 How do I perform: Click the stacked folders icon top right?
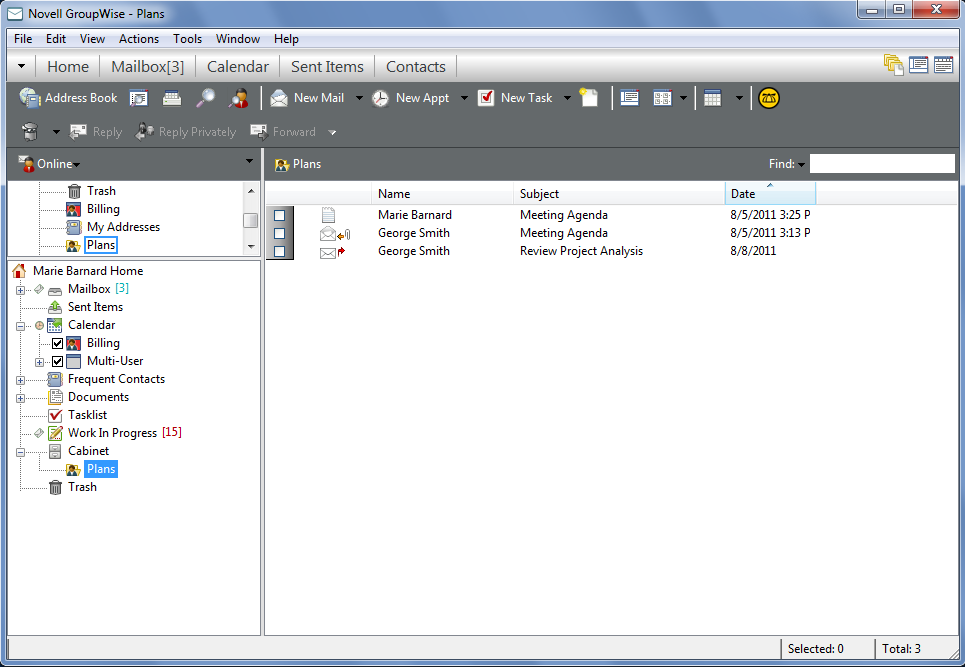(x=893, y=65)
